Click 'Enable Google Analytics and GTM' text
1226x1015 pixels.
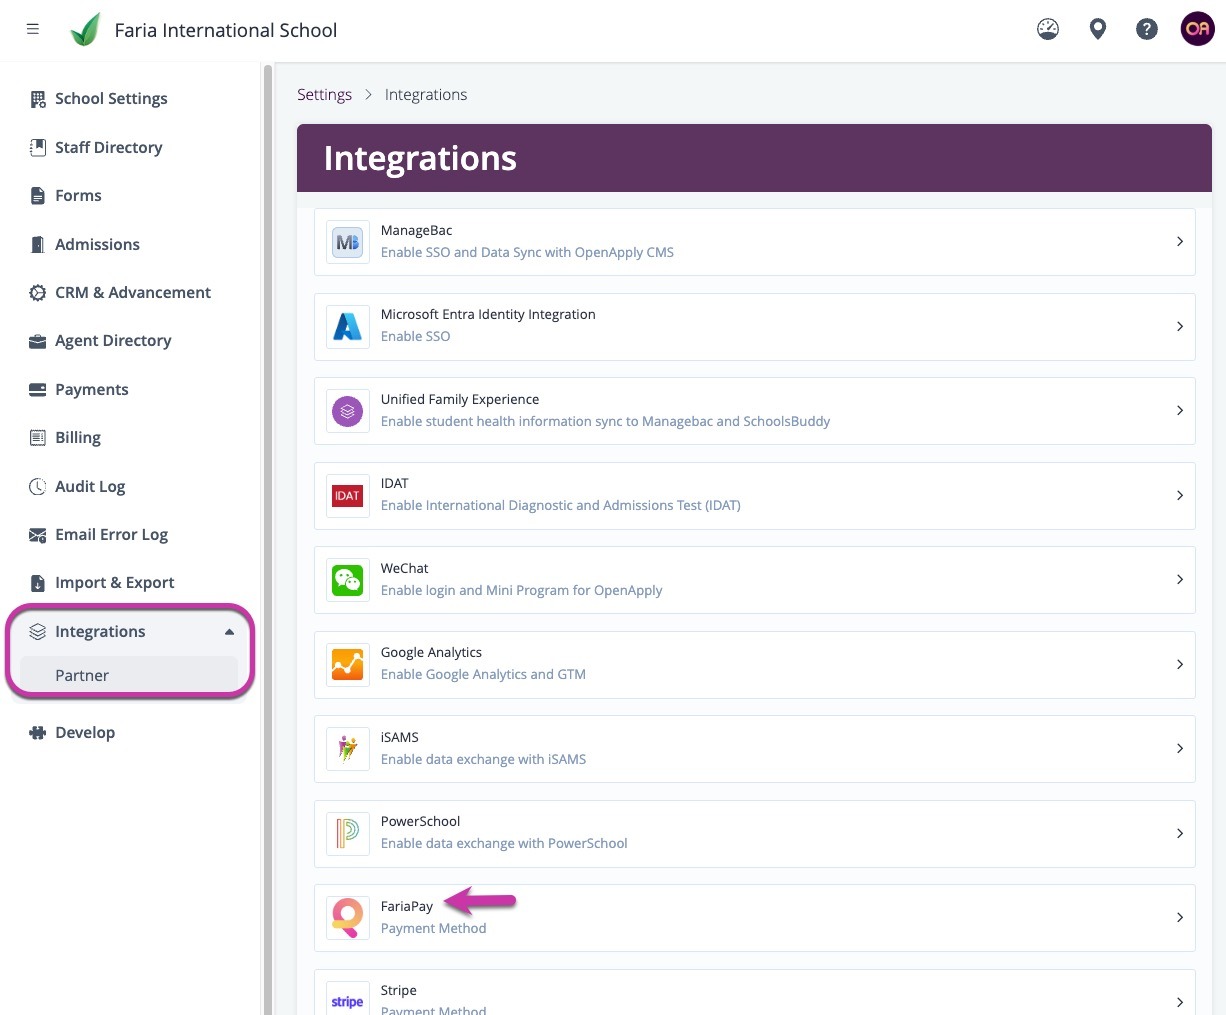483,675
